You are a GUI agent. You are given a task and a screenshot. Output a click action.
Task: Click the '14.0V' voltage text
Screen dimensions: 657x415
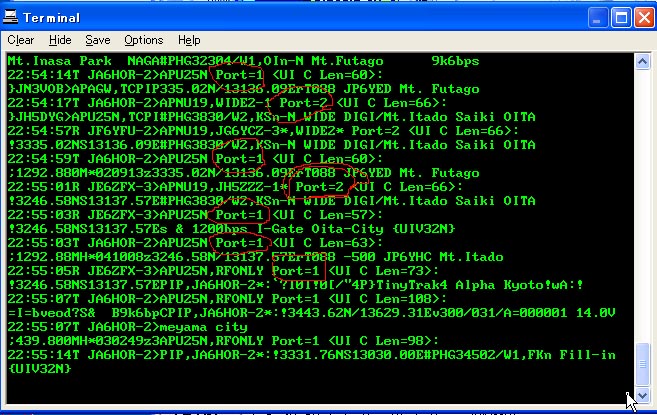click(x=595, y=313)
